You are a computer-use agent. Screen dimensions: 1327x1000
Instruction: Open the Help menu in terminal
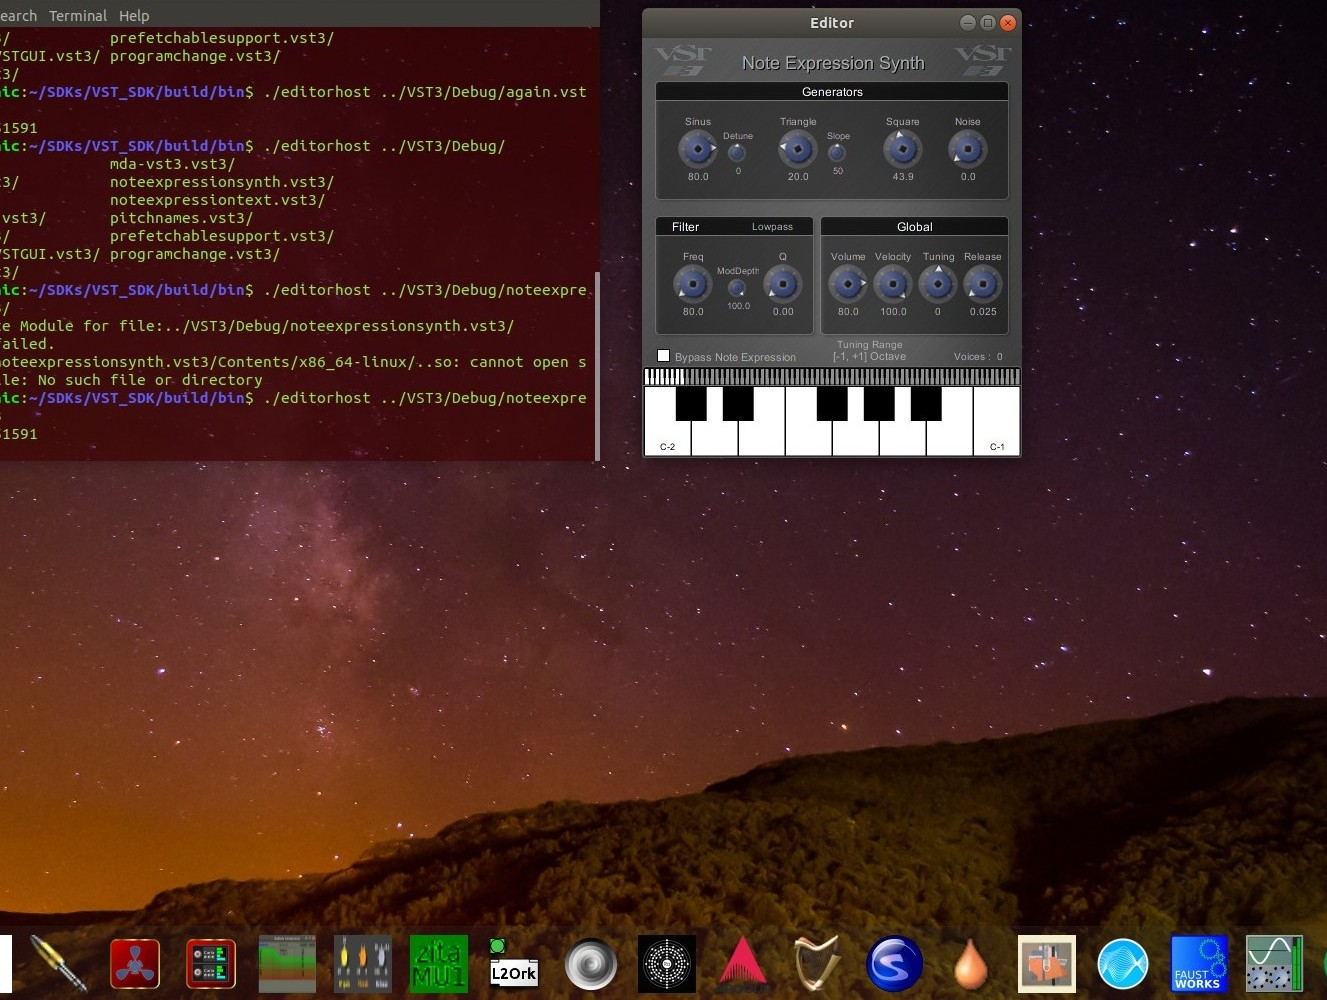(x=134, y=16)
